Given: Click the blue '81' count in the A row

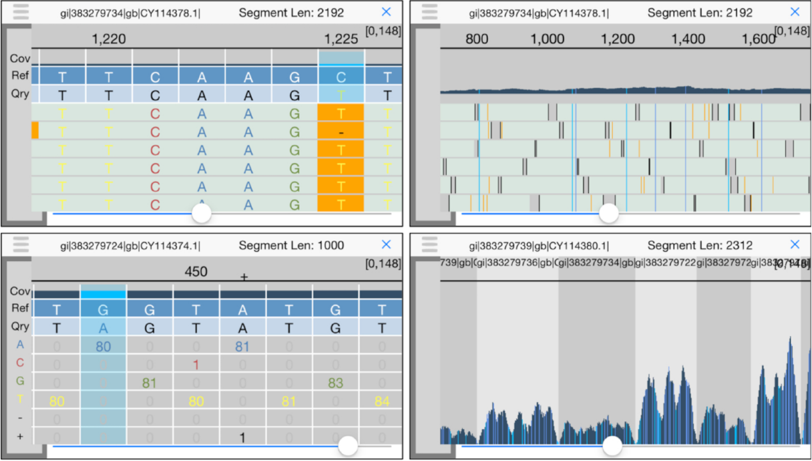Looking at the screenshot, I should coord(242,346).
